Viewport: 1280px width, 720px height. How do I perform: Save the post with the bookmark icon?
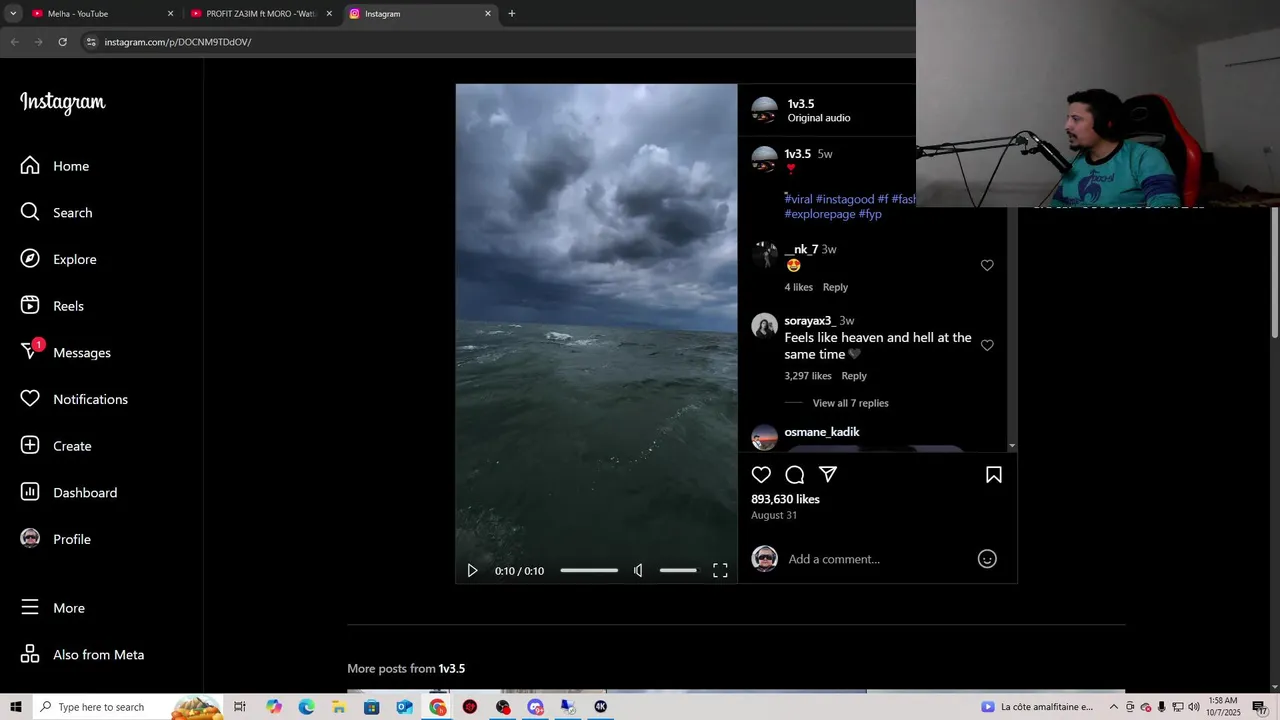[x=994, y=475]
